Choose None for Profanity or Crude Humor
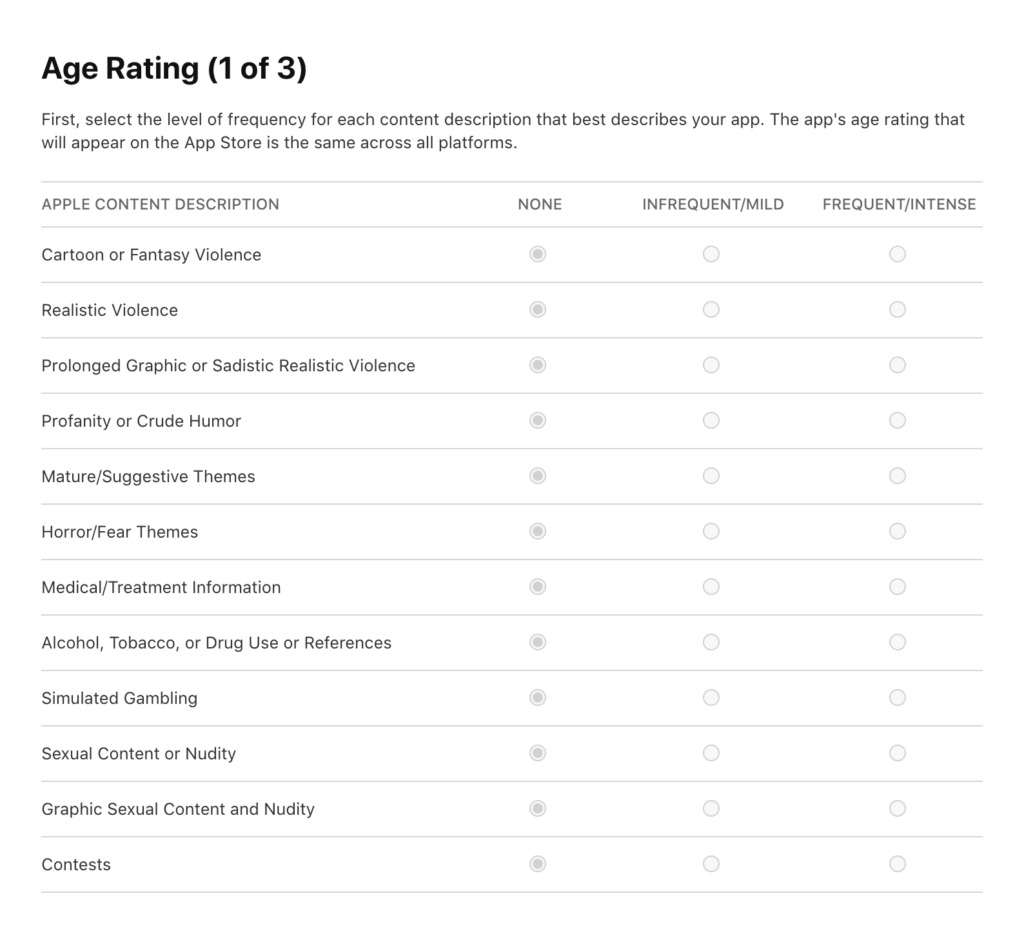The image size is (1024, 936). click(537, 421)
